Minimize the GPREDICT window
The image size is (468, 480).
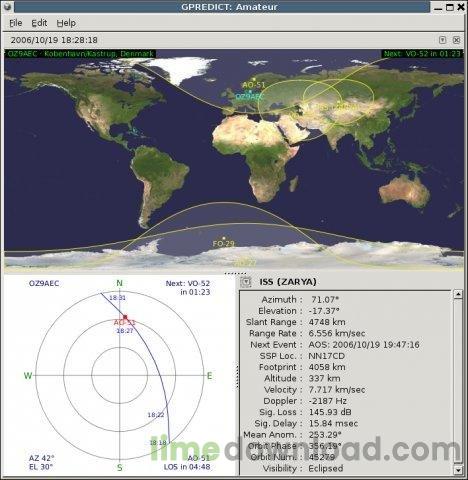pos(438,7)
